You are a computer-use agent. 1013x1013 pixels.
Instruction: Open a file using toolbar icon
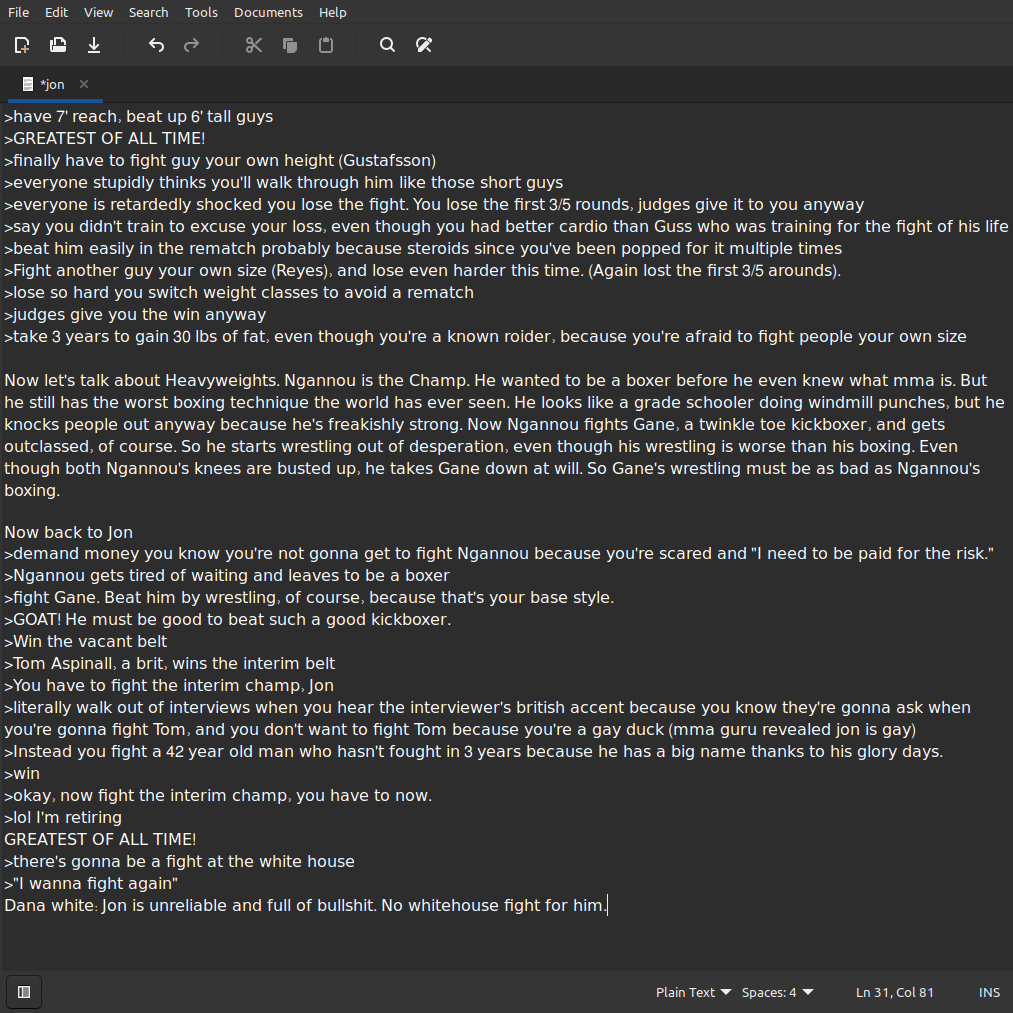point(58,45)
